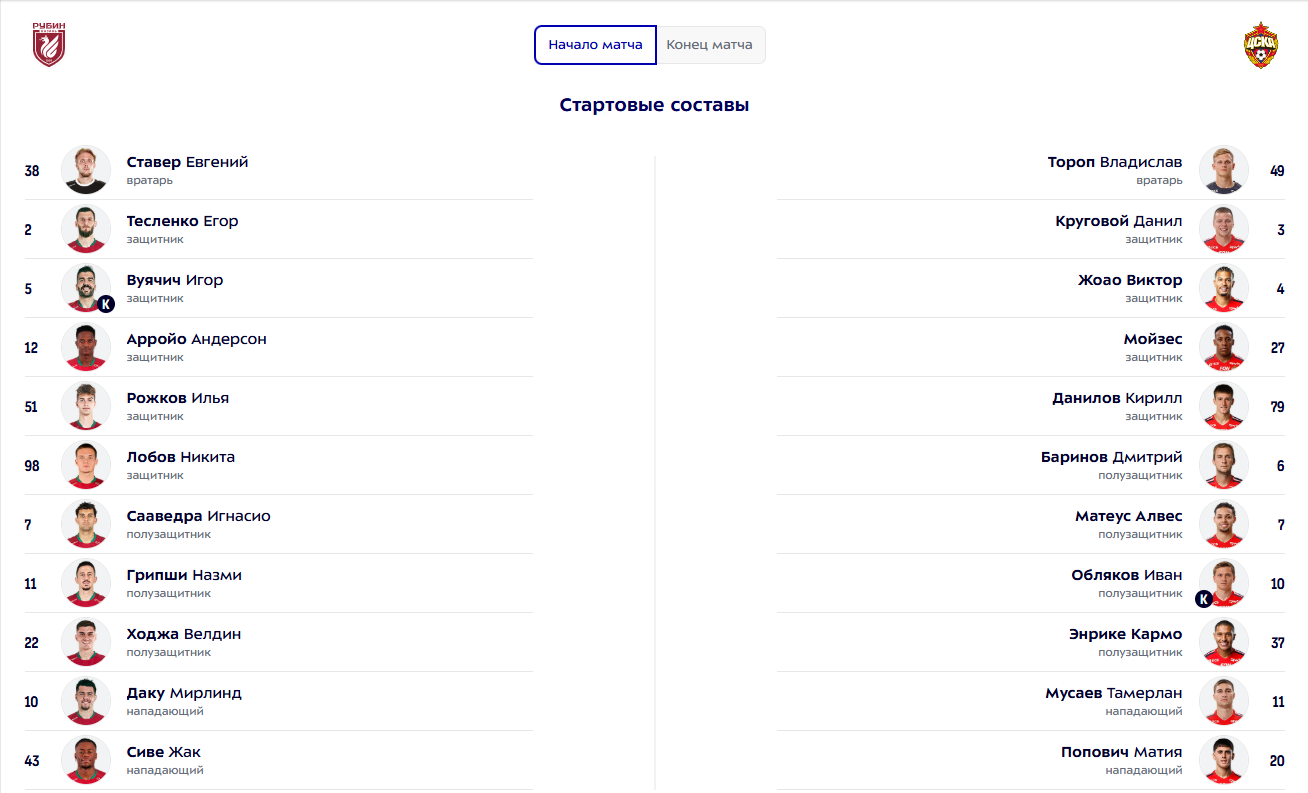
Task: Click player name Даку Мирлинд
Action: pyautogui.click(x=184, y=693)
